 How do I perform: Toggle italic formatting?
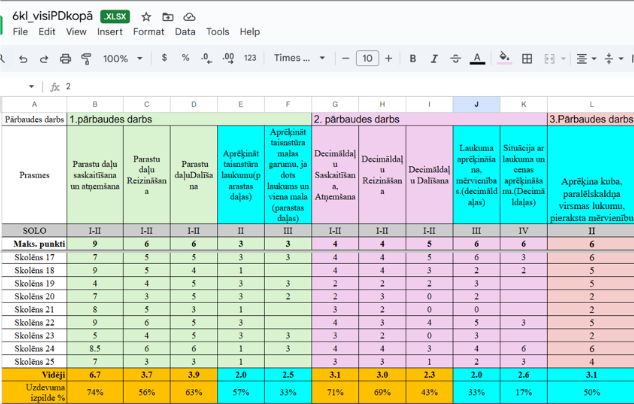coord(433,59)
